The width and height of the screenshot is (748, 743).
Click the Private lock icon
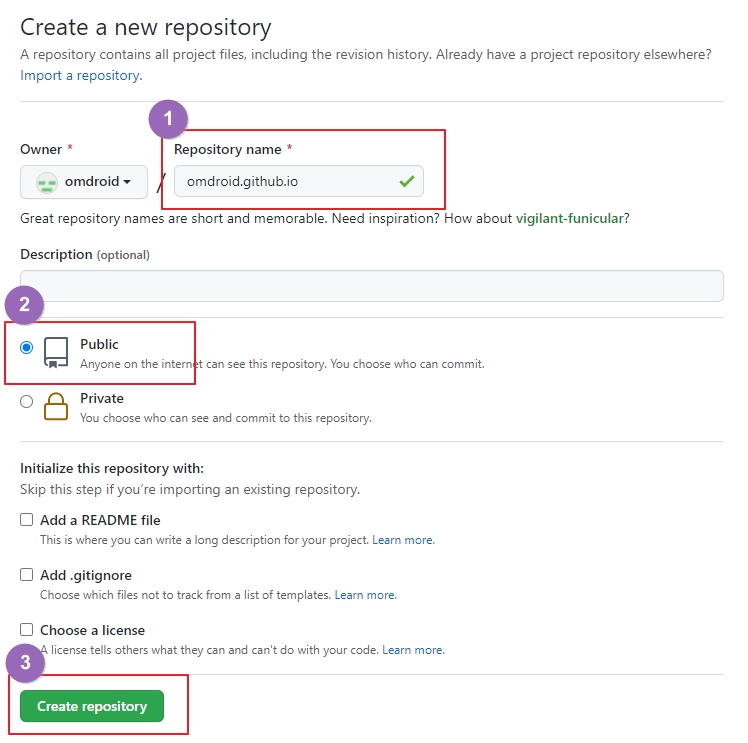[x=56, y=406]
